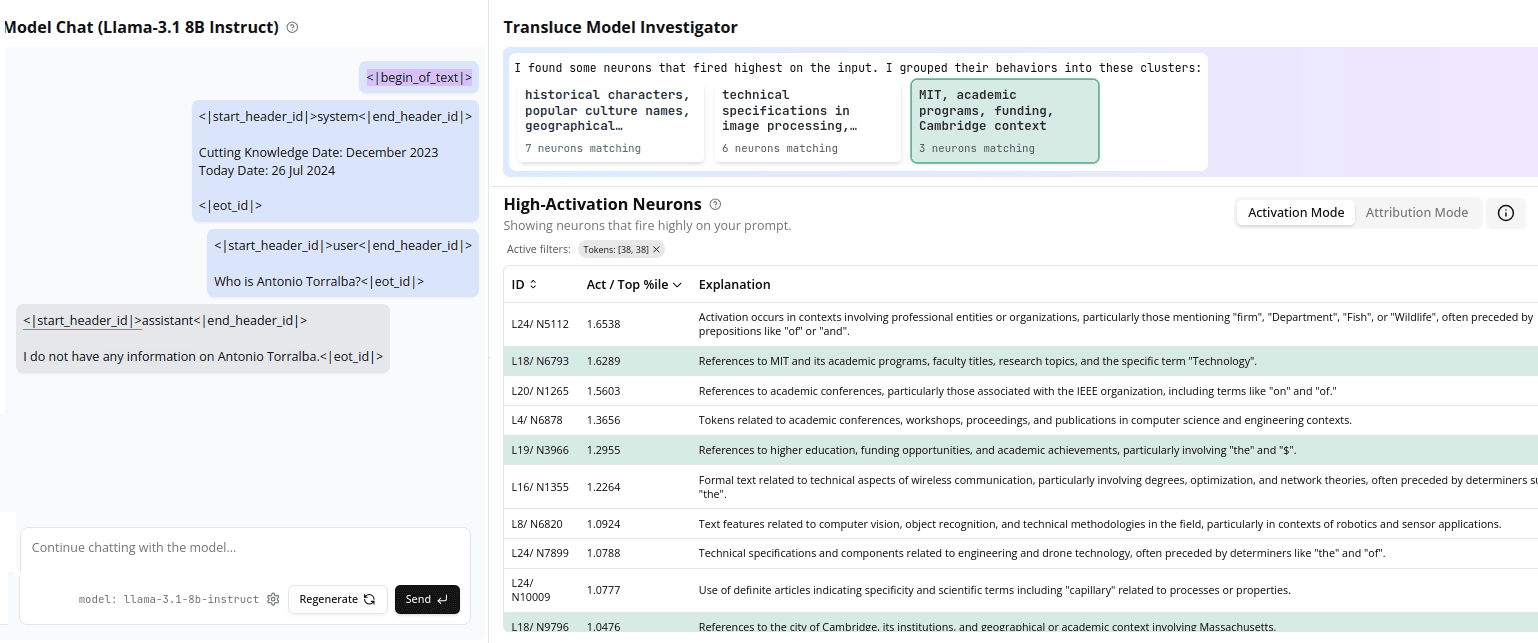Click the Send button
Screen dimensions: 1538x643
[x=427, y=599]
